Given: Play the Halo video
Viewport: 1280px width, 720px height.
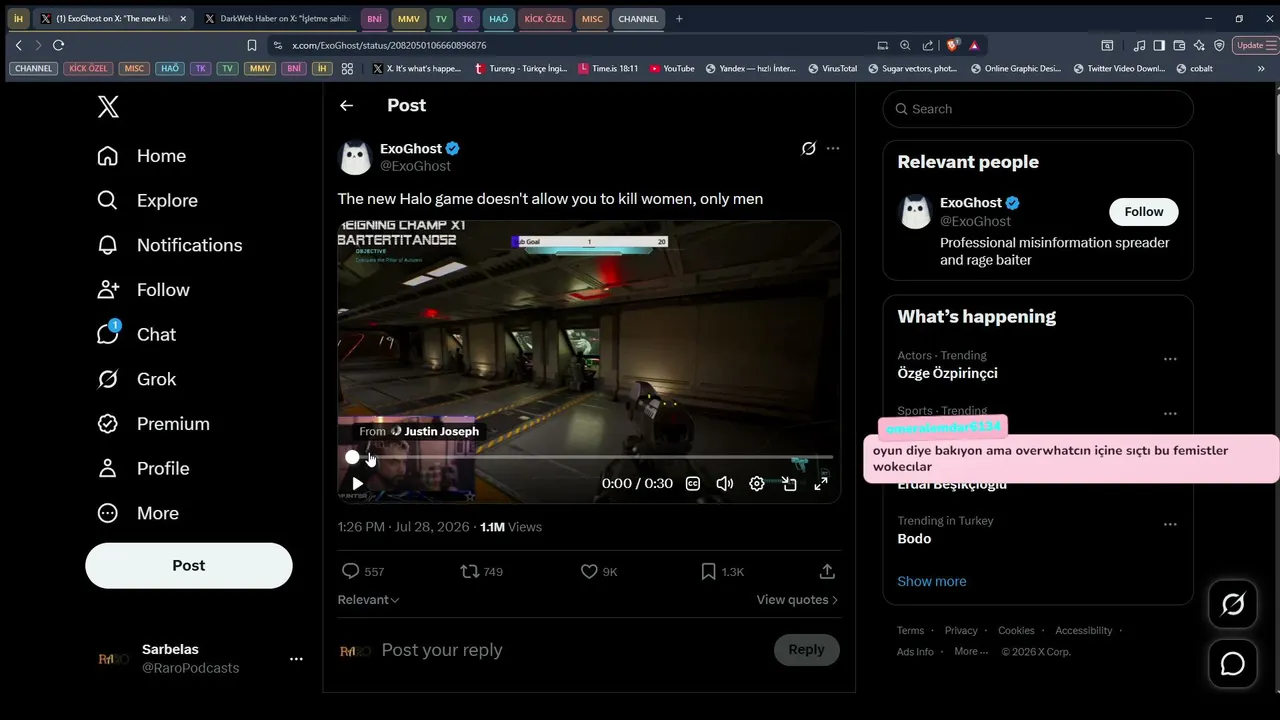Looking at the screenshot, I should (357, 483).
